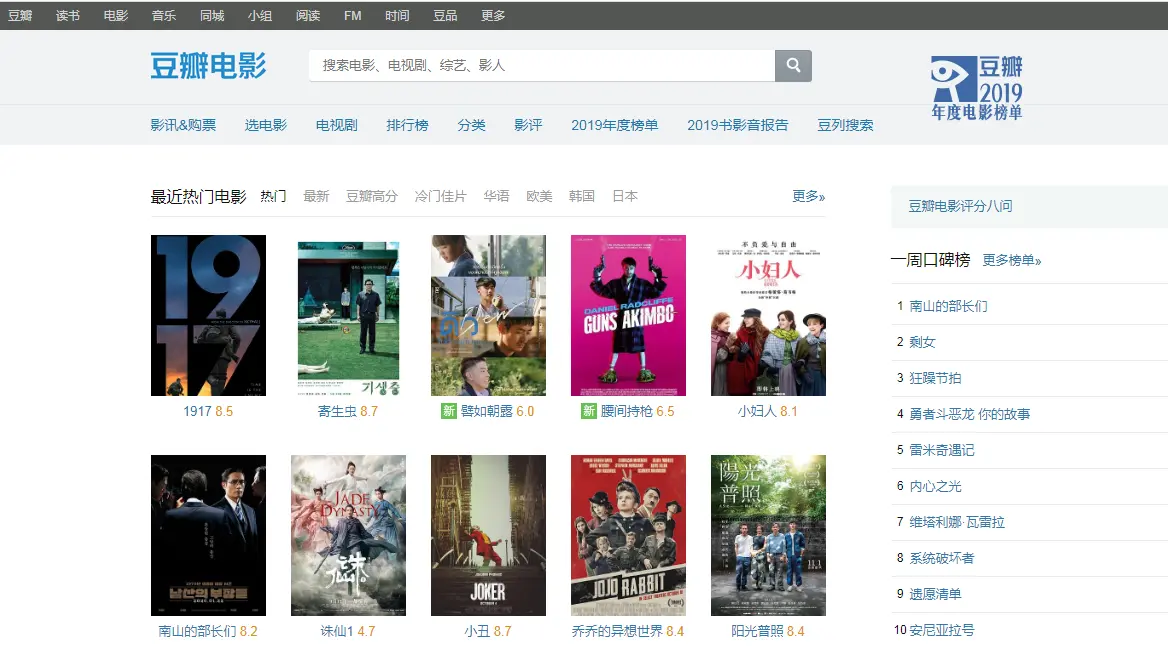Click 更多榜单» next to 一周口碑榜
The image size is (1168, 647).
tap(1012, 261)
